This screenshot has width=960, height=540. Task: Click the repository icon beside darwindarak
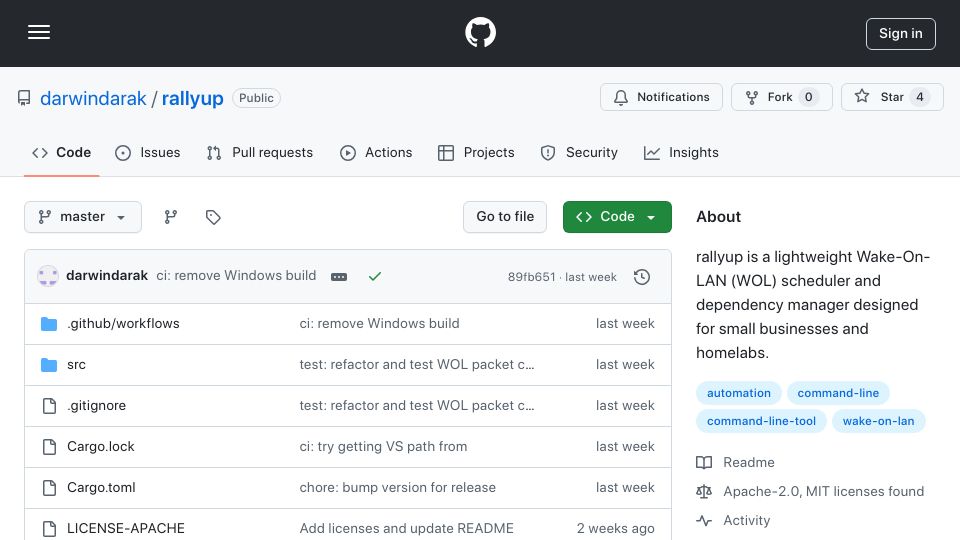click(x=24, y=98)
